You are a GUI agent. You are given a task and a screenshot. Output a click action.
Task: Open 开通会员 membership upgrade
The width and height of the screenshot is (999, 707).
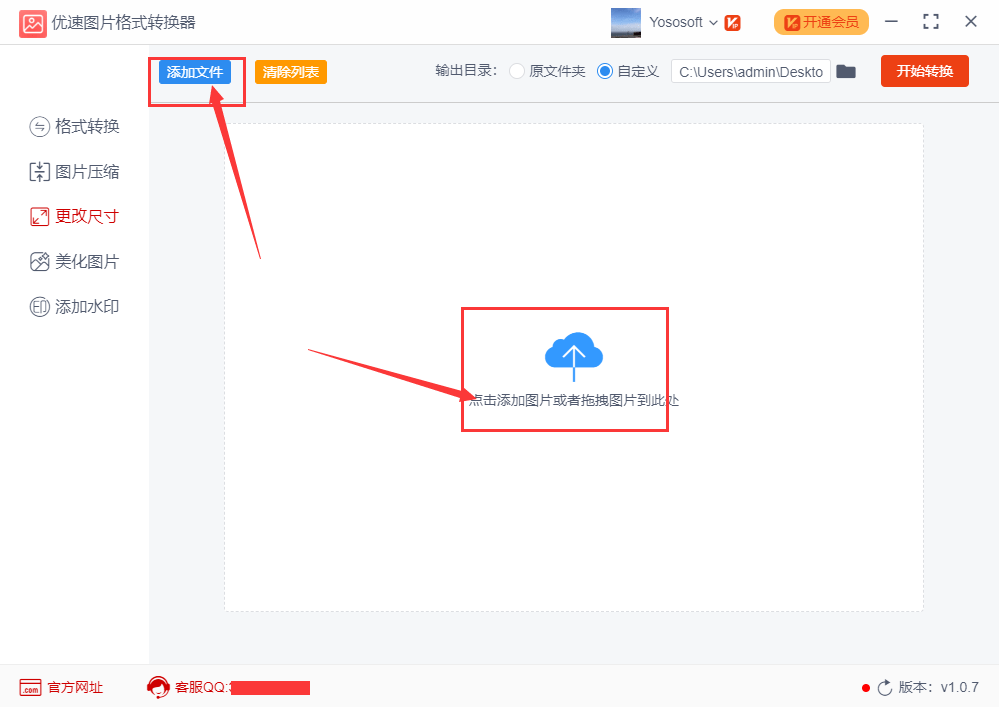click(821, 21)
